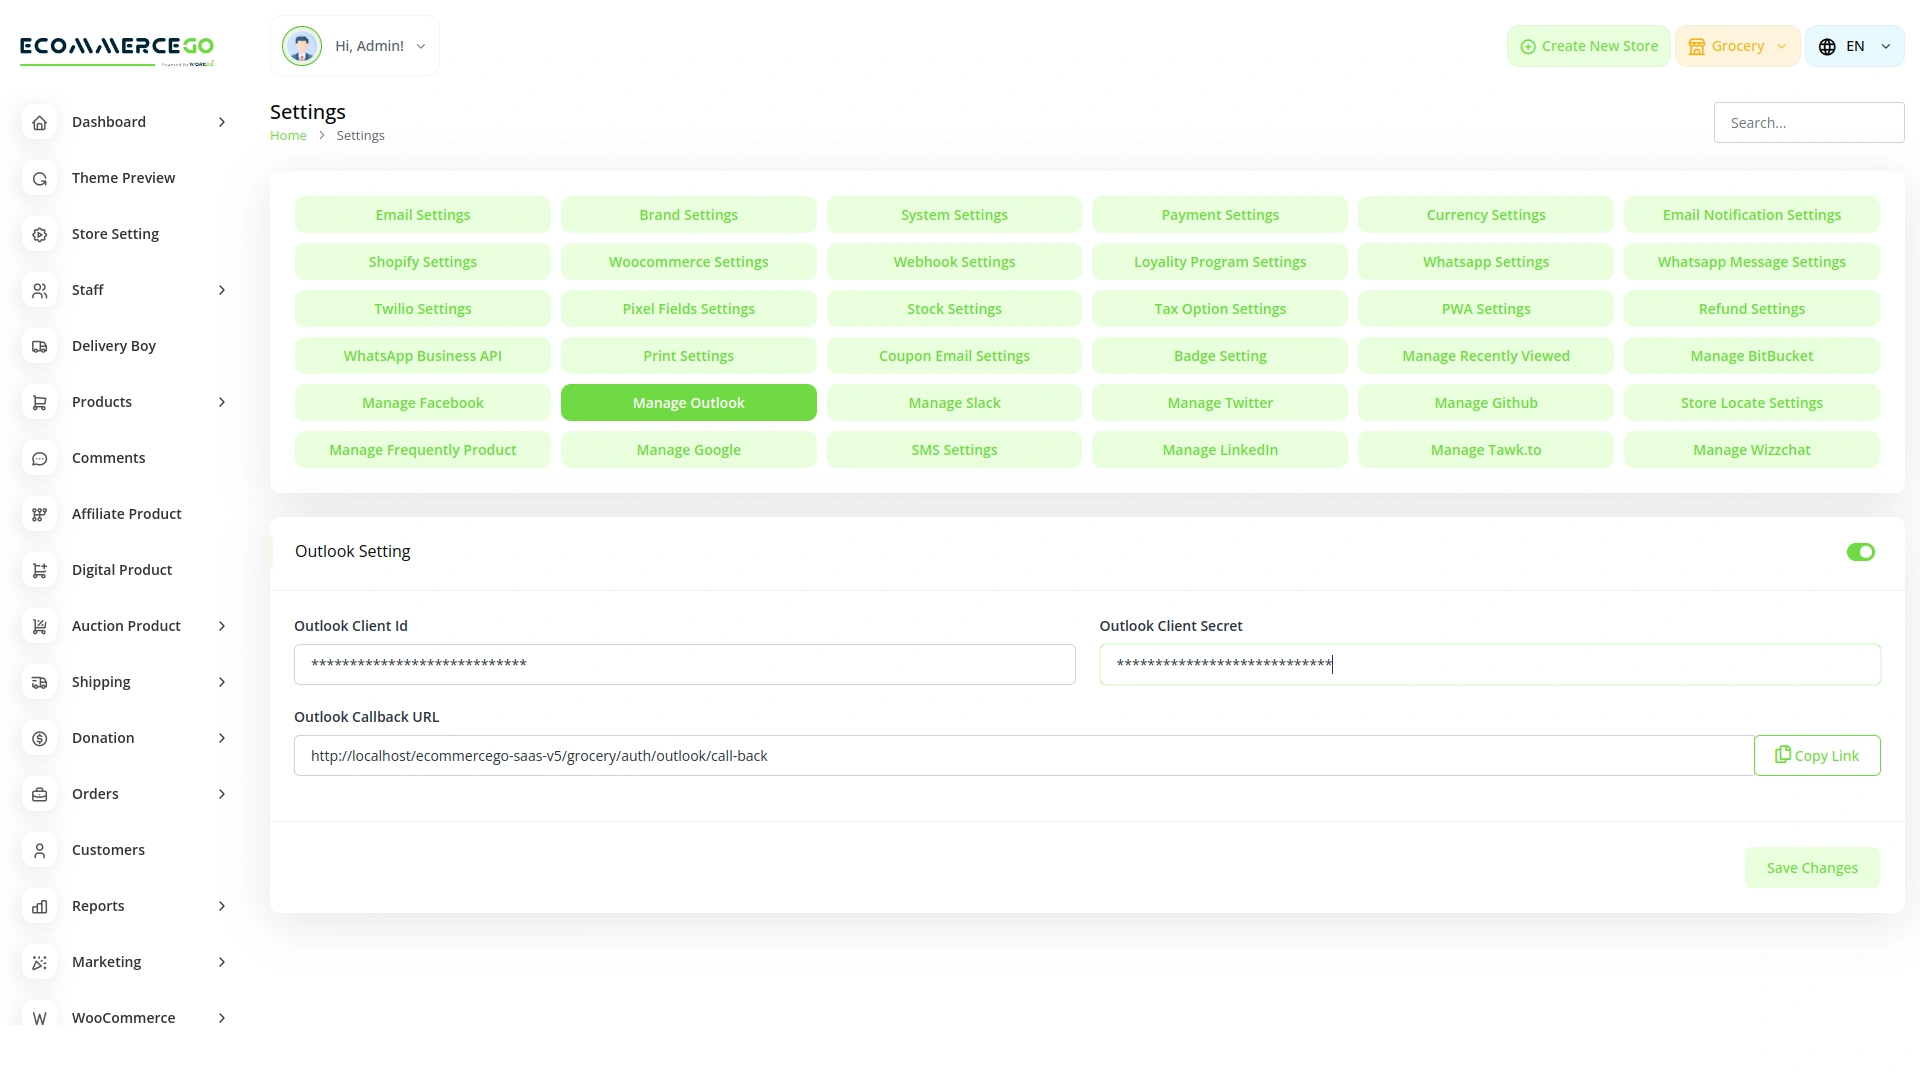Switch to Manage Slack settings tab
The height and width of the screenshot is (1080, 1920).
pos(954,403)
